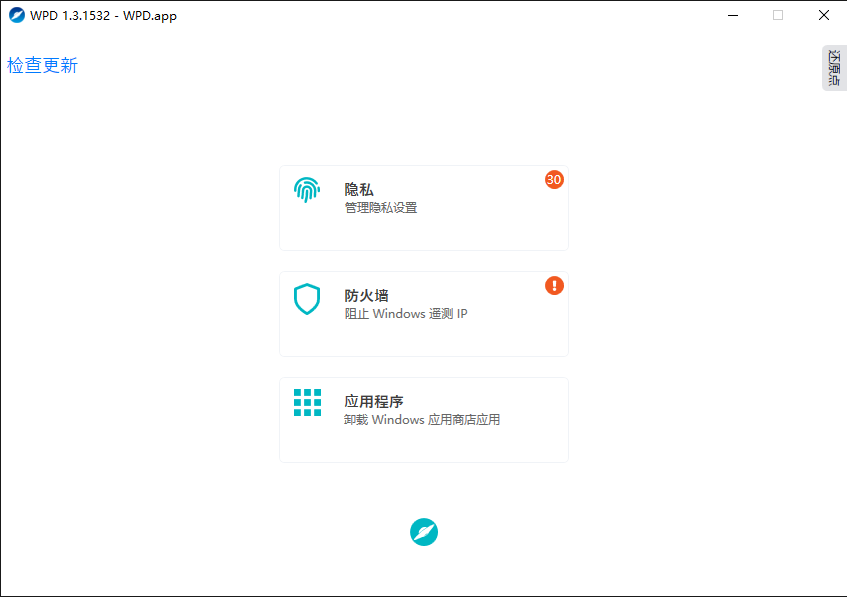Open the 检查更新 link
The width and height of the screenshot is (847, 597).
[42, 65]
